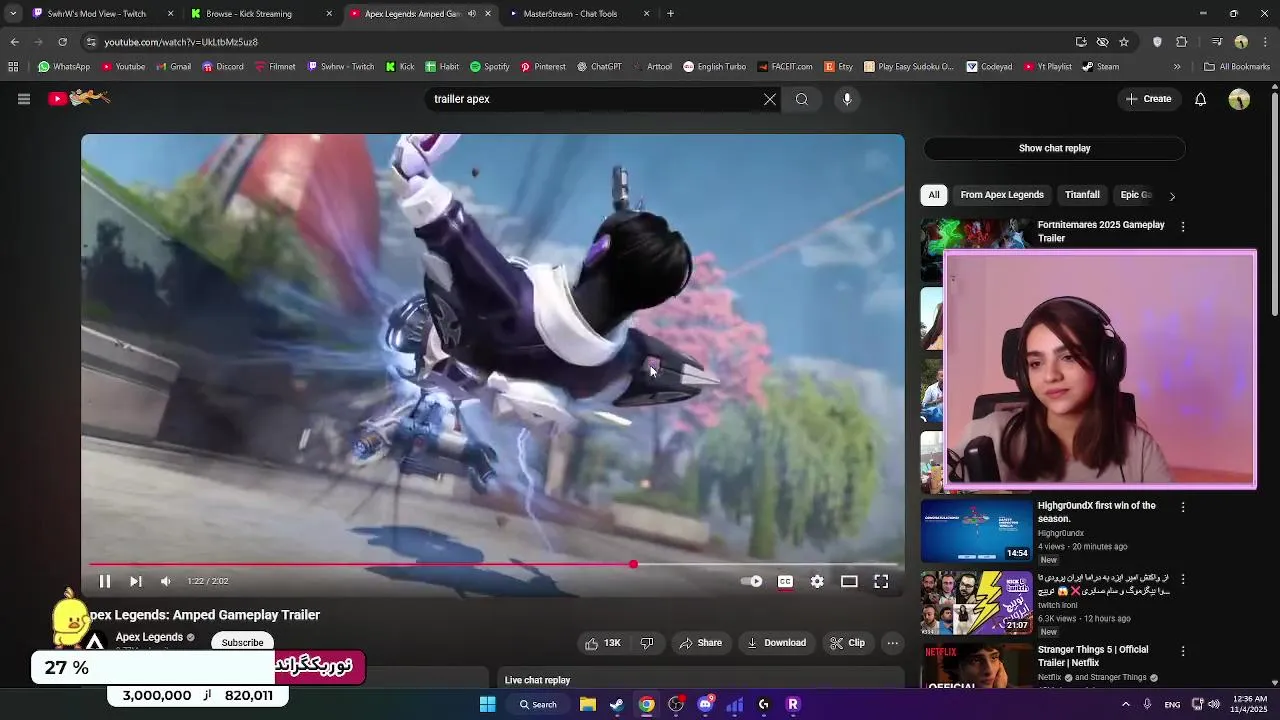Select the 'All' filter chip

click(x=934, y=195)
